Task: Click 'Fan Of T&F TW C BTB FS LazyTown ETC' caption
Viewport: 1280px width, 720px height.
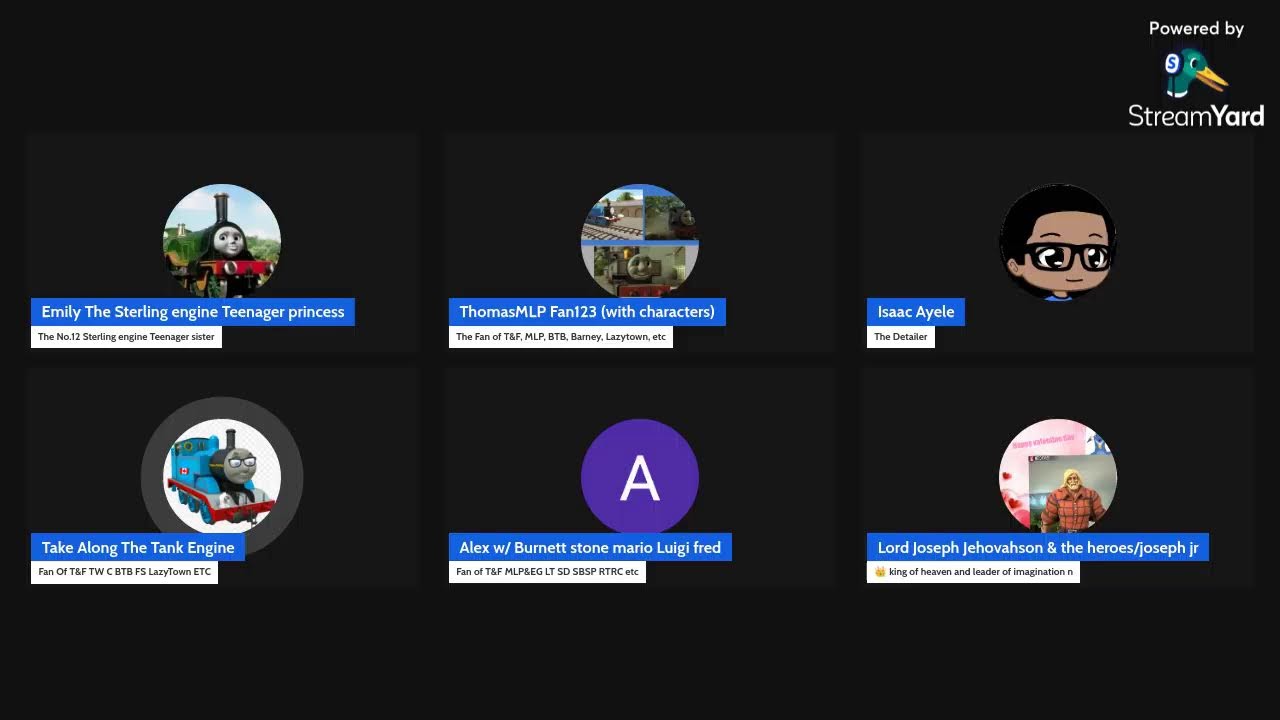Action: pos(124,573)
